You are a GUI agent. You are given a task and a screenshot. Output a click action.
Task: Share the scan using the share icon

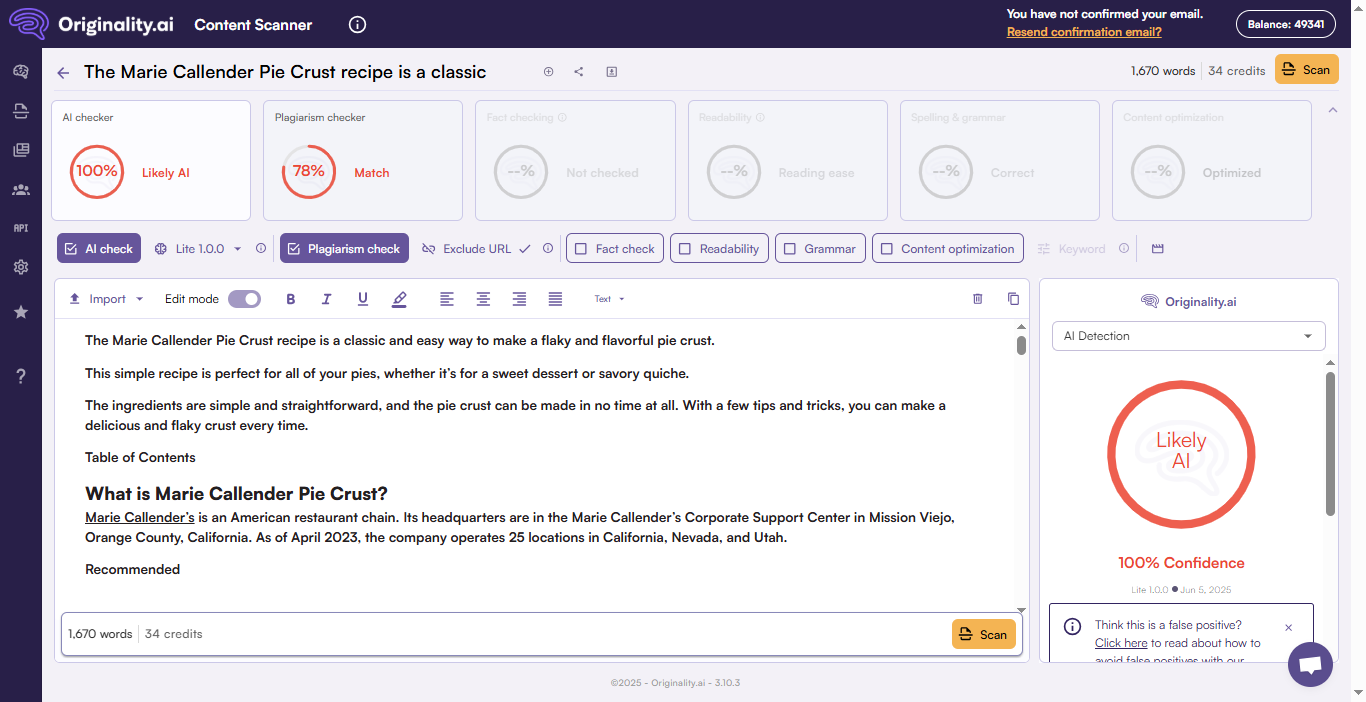tap(579, 71)
